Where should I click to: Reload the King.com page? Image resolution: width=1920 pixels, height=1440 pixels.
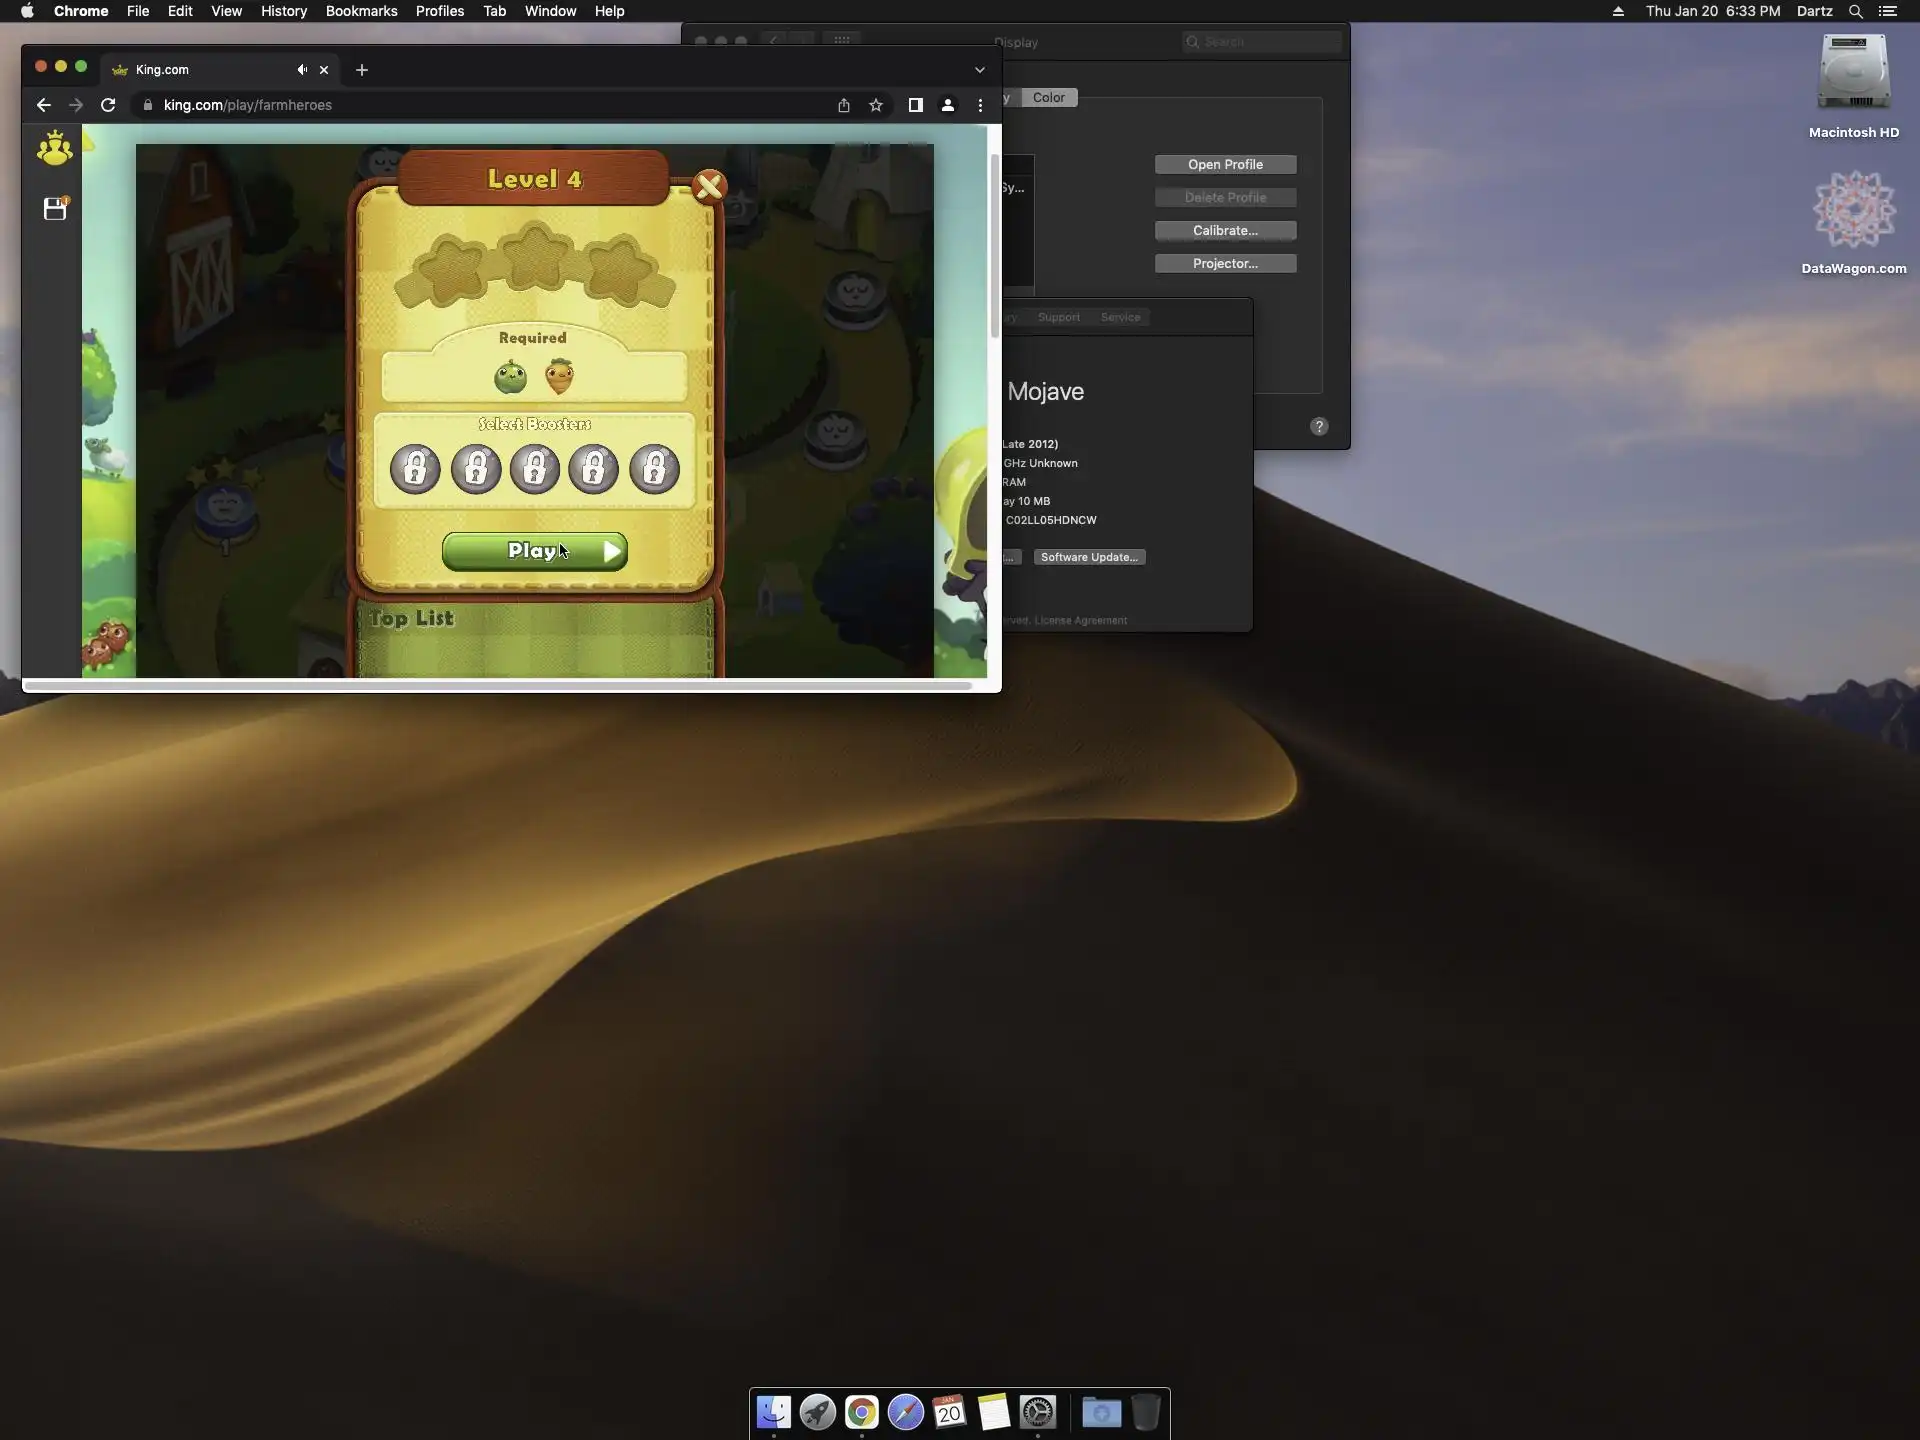(108, 105)
